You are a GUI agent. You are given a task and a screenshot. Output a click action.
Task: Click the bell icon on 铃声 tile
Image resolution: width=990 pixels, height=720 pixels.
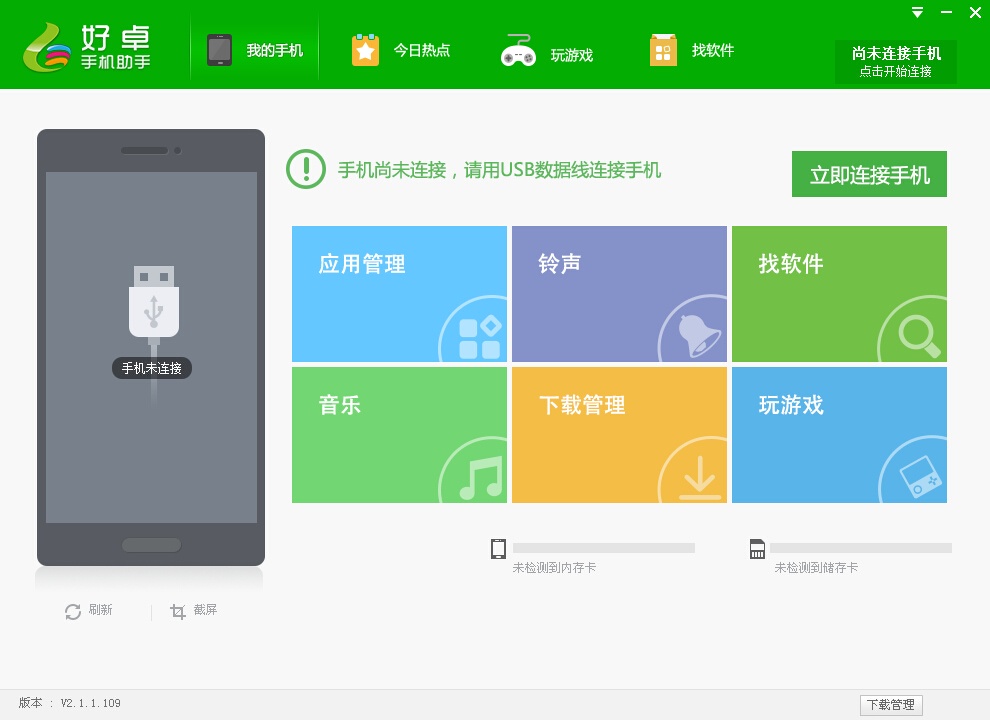(698, 335)
